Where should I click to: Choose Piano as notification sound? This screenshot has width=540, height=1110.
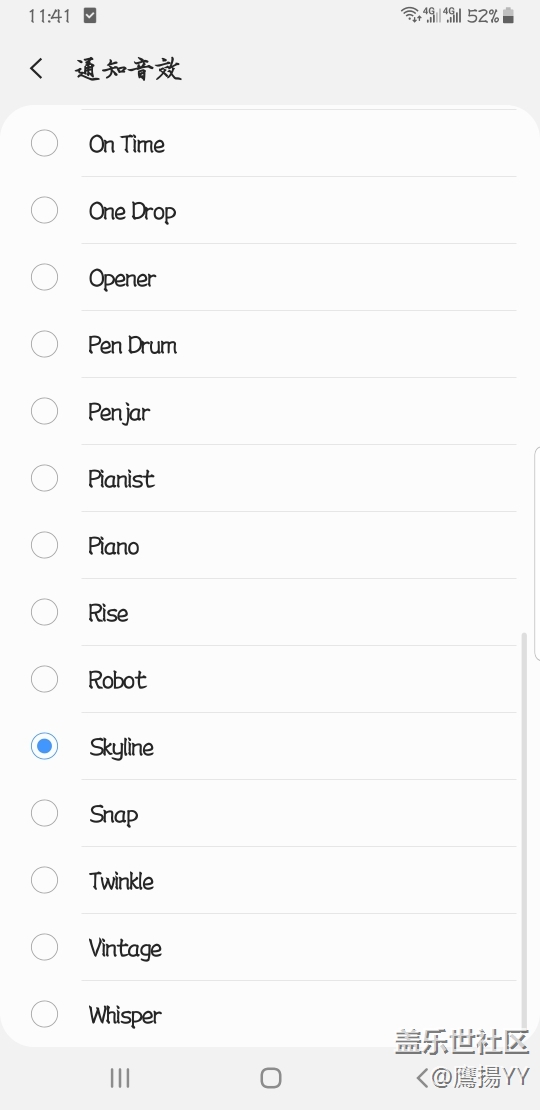pos(270,545)
